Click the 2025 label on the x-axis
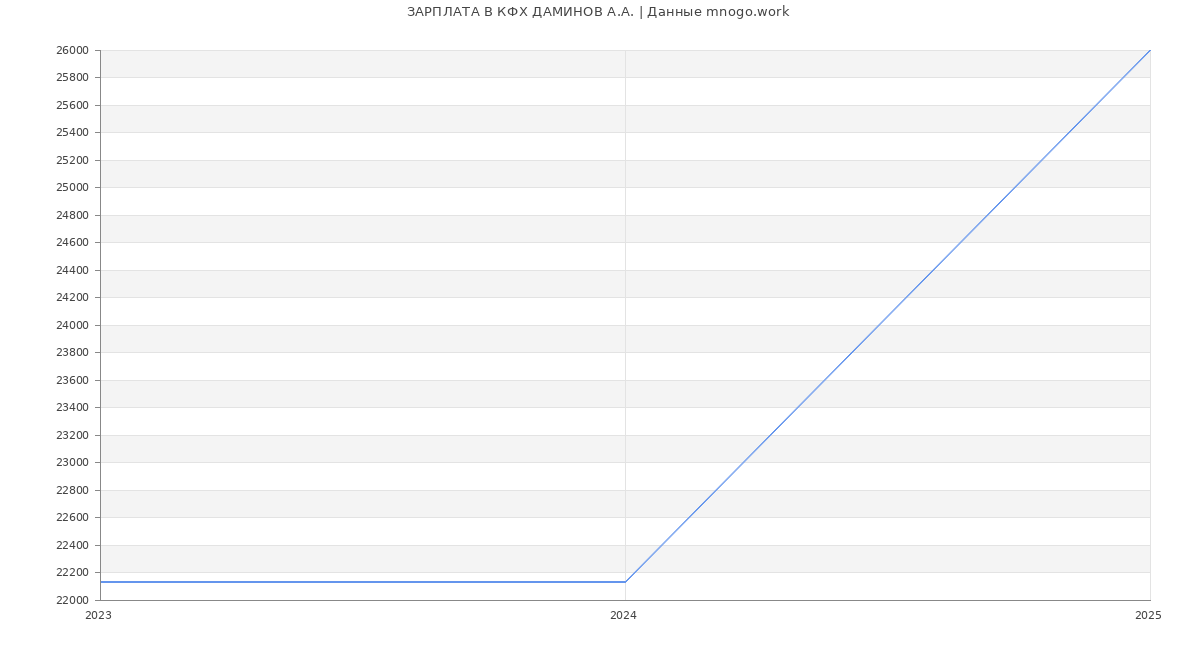Screen dimensions: 1200x650 tap(1148, 616)
